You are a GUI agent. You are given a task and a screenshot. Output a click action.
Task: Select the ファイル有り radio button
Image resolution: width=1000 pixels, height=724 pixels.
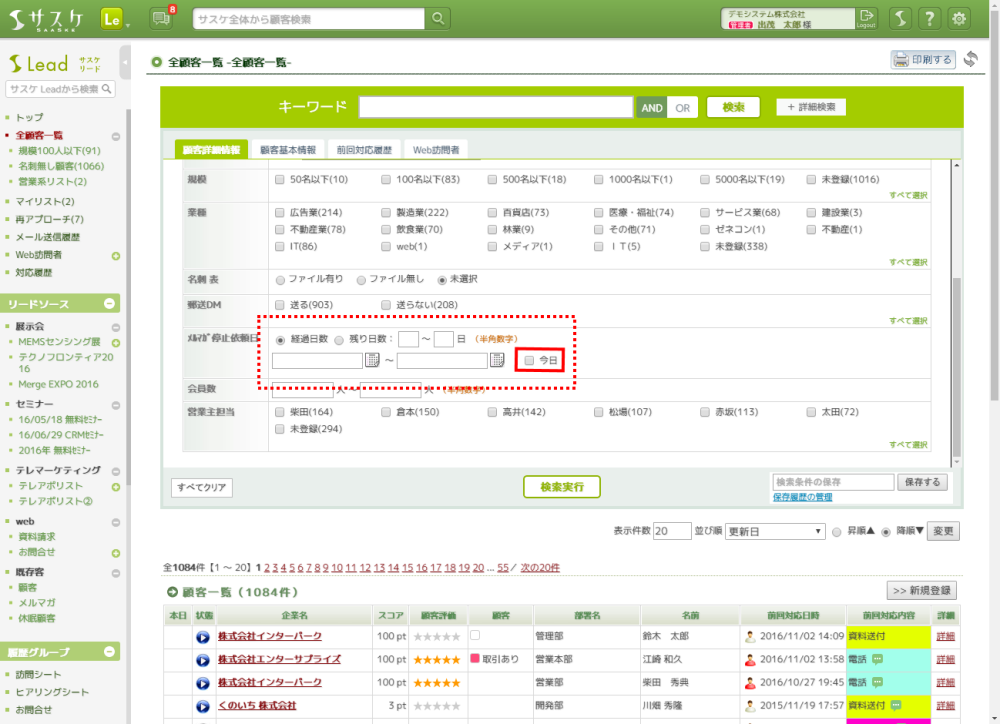pos(279,279)
